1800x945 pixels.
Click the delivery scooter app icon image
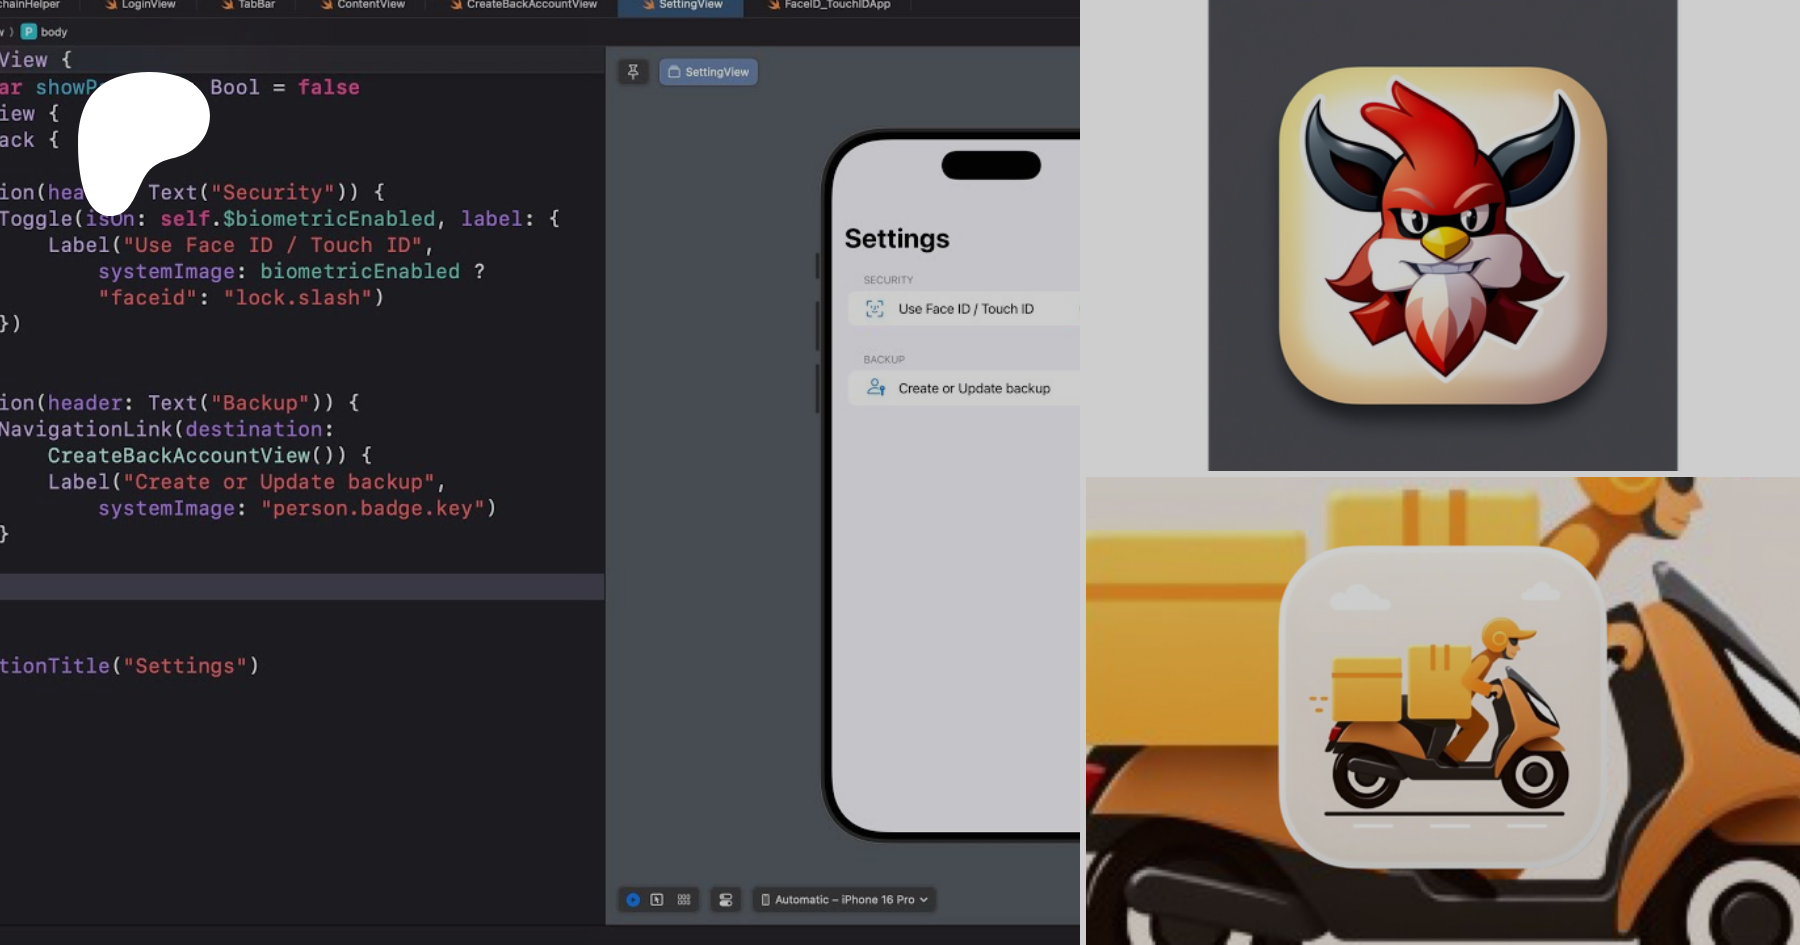click(x=1442, y=706)
